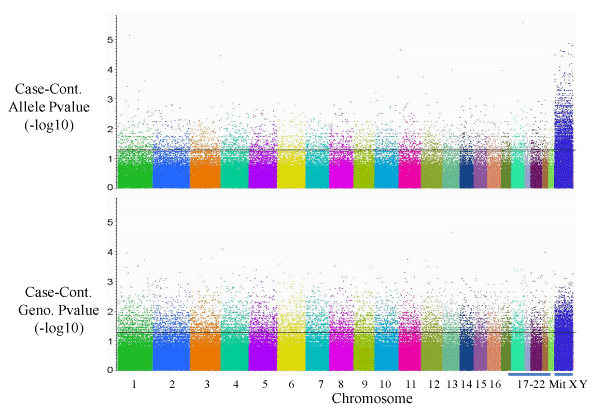
Task: Click the 'X' chromosome label
Action: tap(572, 384)
